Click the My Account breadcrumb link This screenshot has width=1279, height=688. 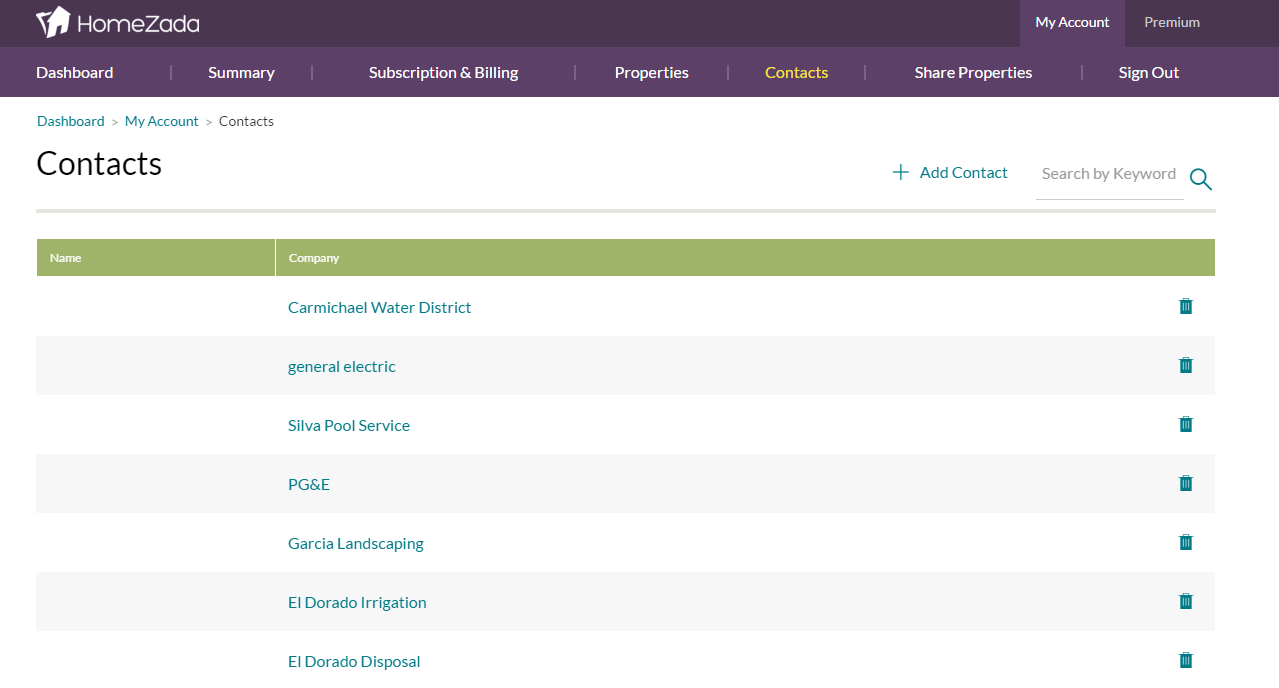[162, 121]
